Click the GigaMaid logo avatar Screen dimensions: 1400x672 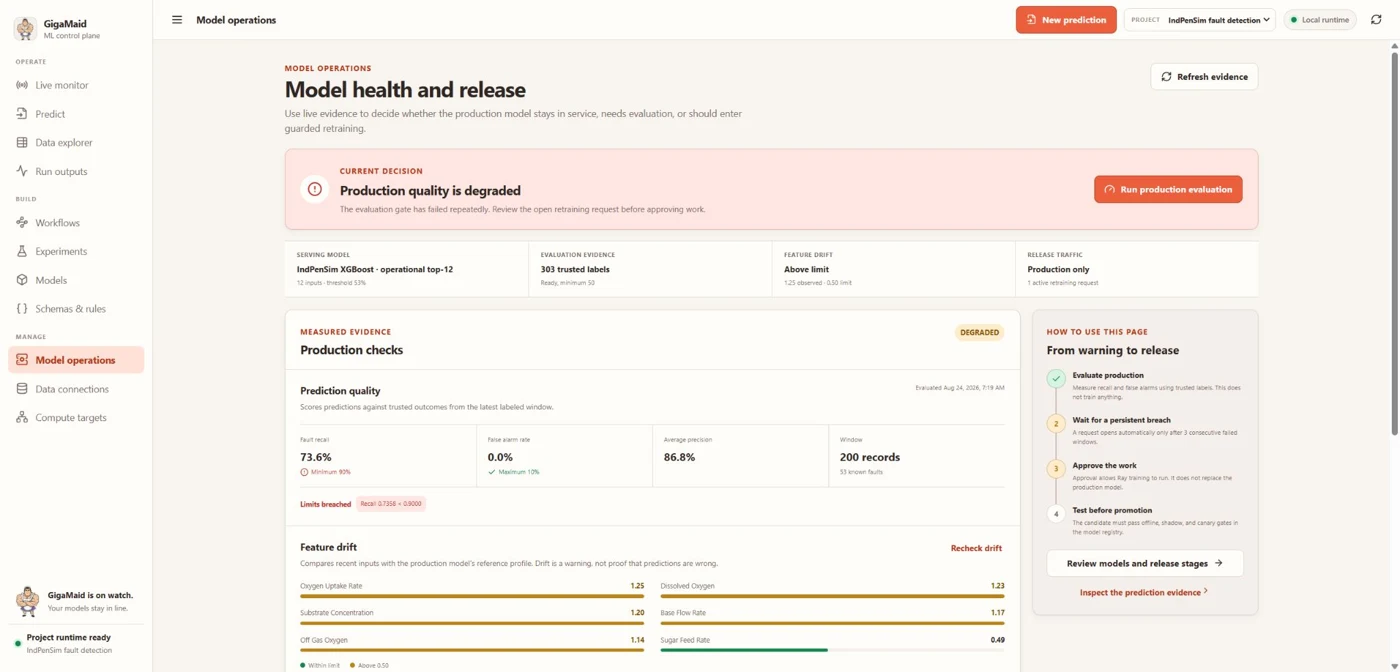[x=25, y=28]
